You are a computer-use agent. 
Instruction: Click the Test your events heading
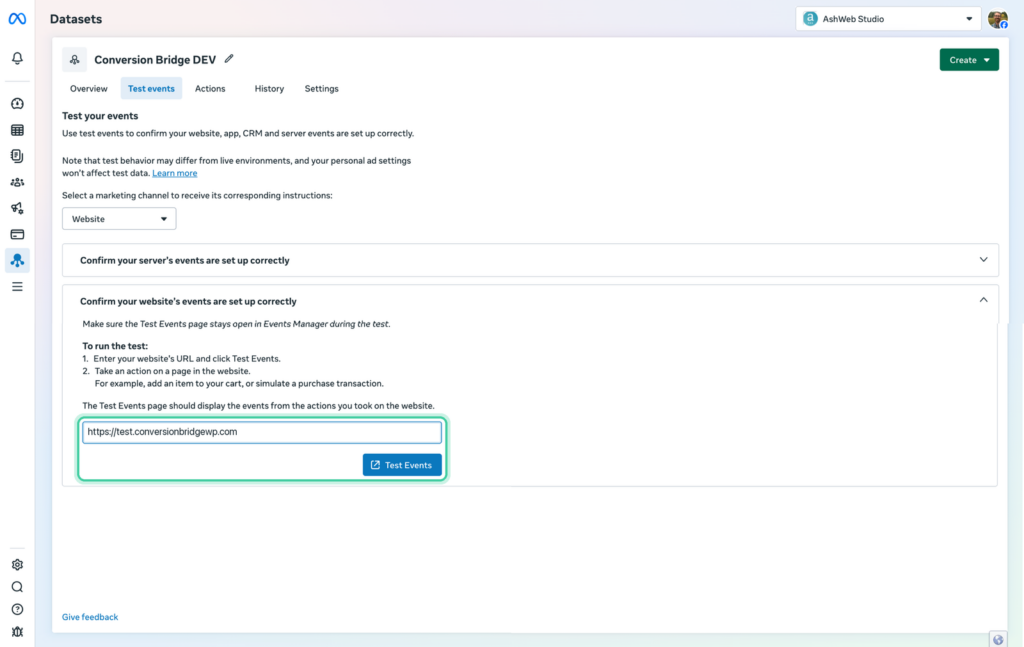pyautogui.click(x=100, y=116)
